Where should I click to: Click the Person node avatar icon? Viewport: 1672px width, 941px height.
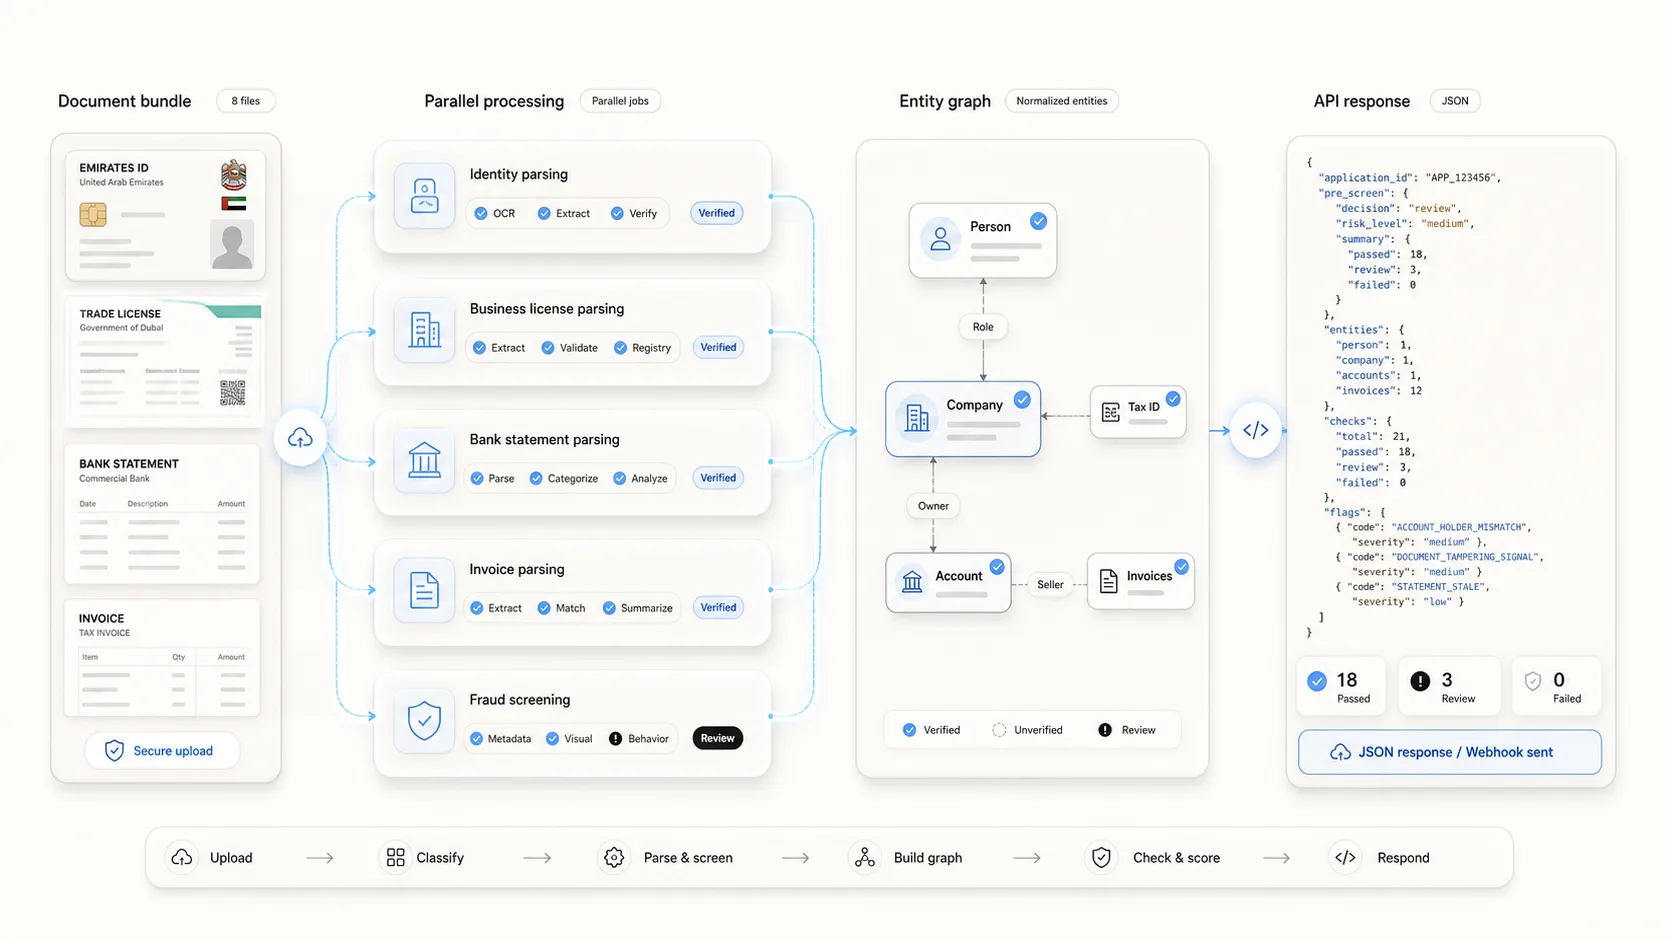(940, 239)
